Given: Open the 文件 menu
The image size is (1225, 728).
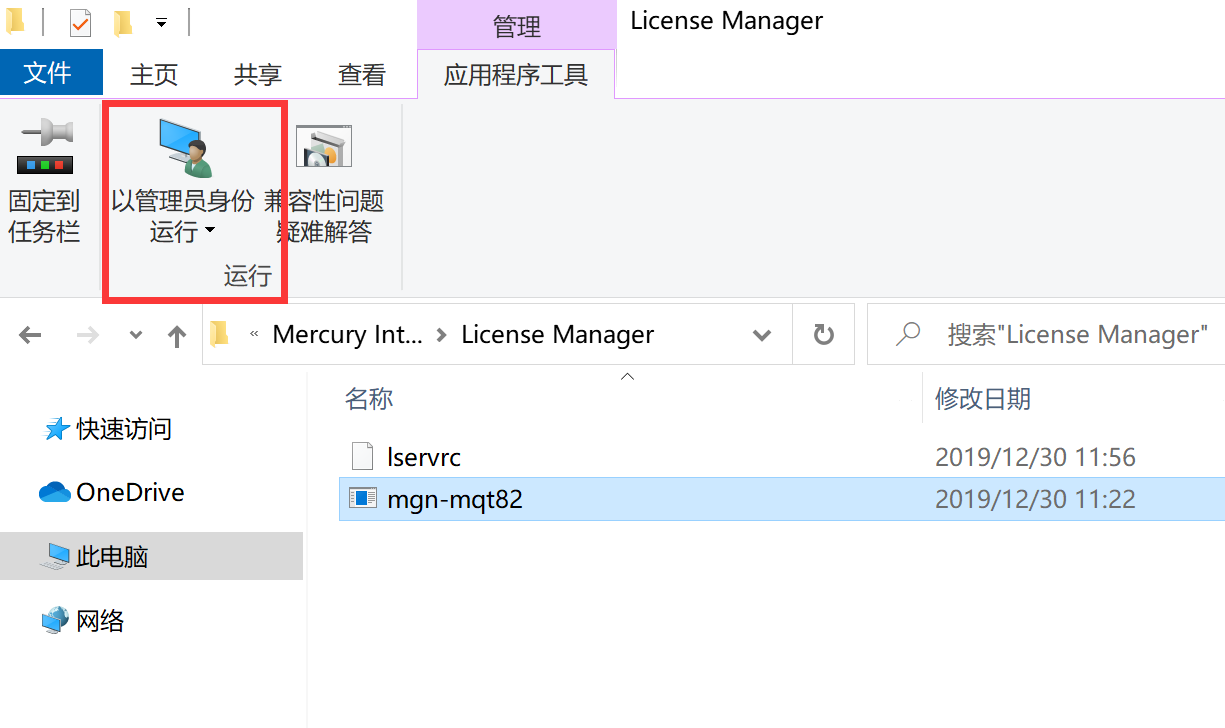Looking at the screenshot, I should [51, 72].
